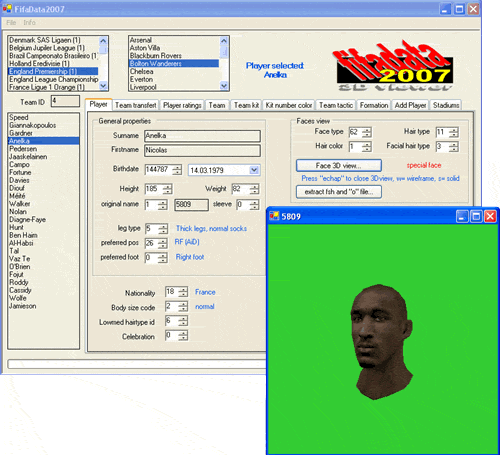Click the preferred foot spinner arrows
The height and width of the screenshot is (455, 500).
coord(163,258)
